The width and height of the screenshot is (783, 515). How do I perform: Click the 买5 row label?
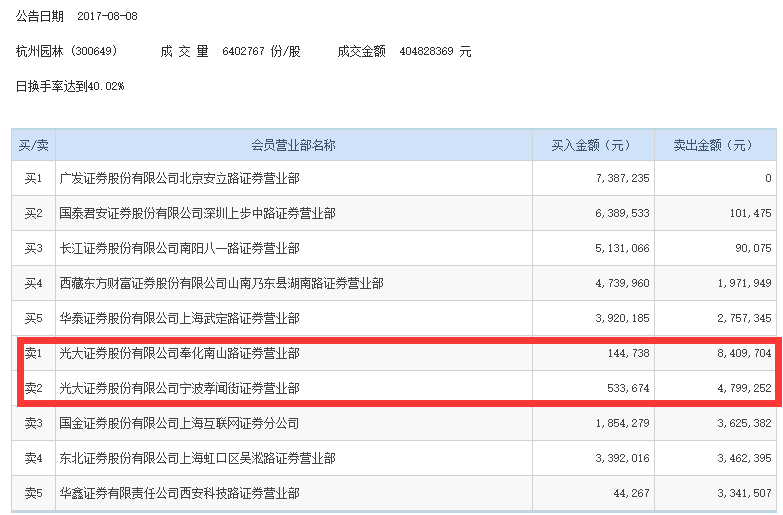coord(33,318)
